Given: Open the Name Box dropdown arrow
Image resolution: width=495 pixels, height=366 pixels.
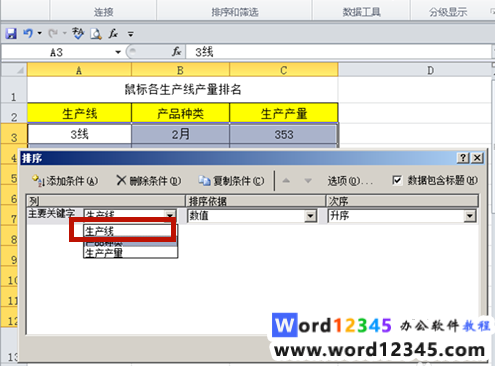Looking at the screenshot, I should click(x=118, y=52).
